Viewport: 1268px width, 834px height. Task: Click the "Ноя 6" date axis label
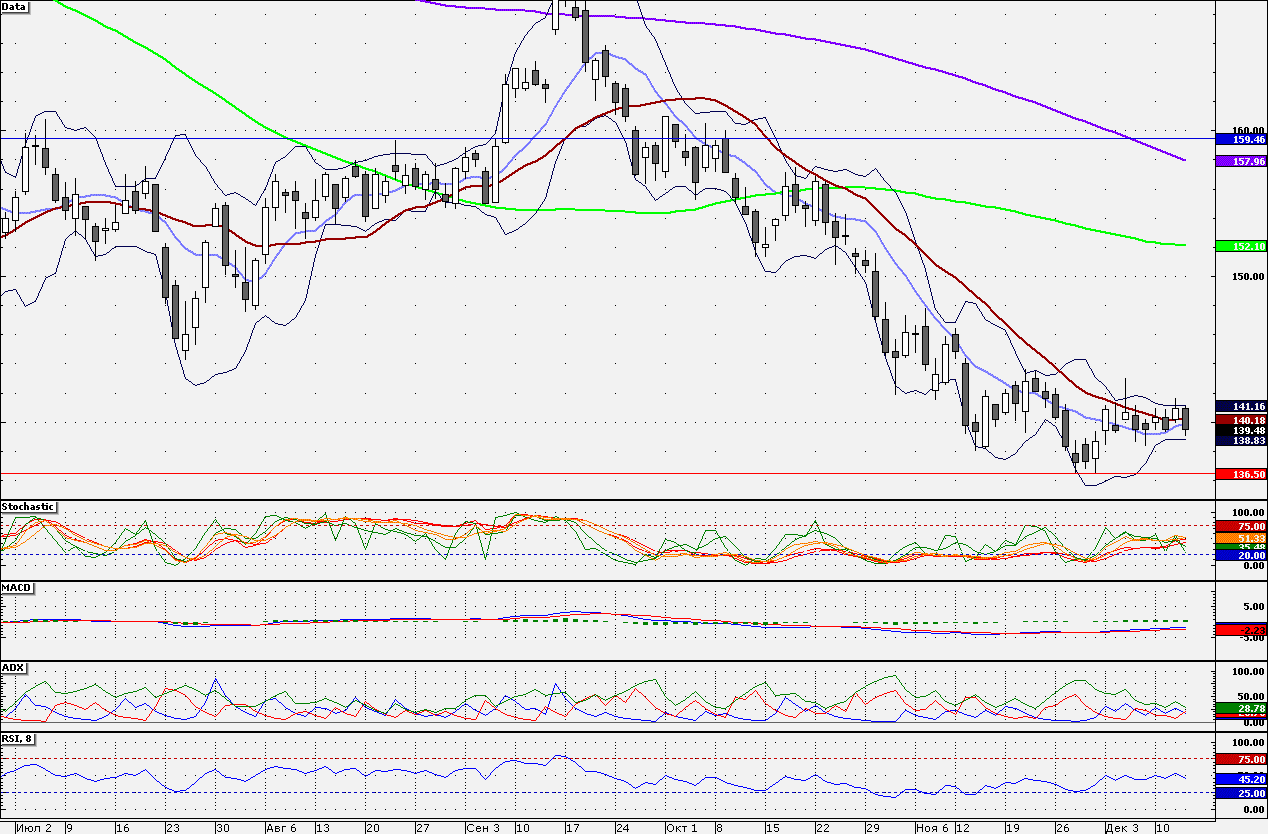(932, 827)
